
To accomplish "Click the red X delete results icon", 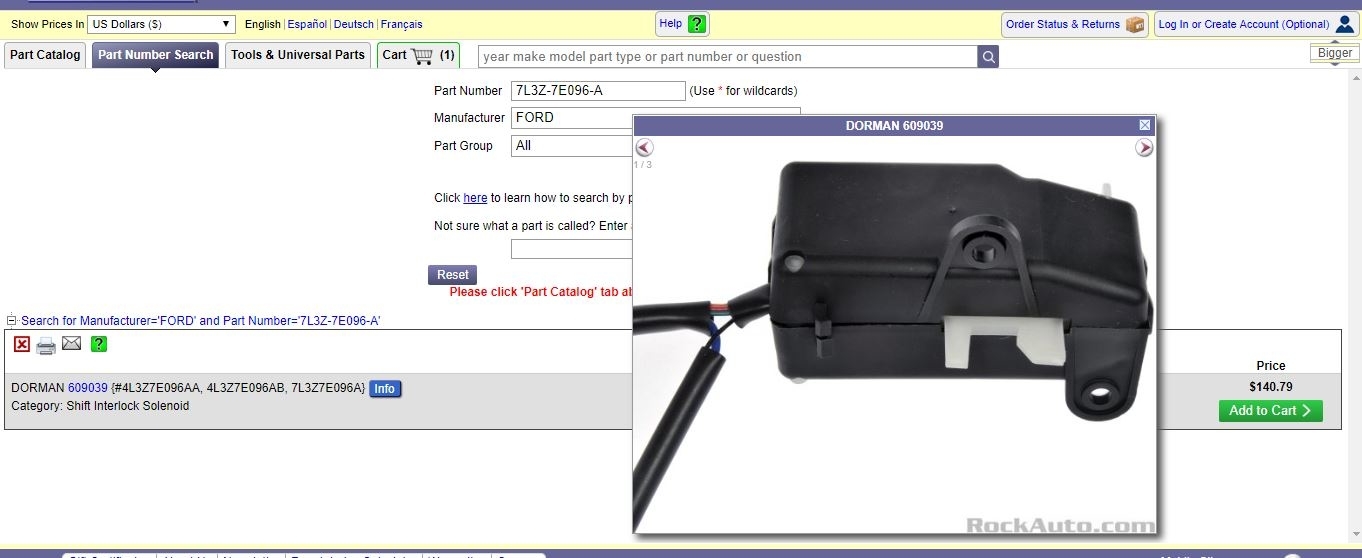I will click(22, 344).
